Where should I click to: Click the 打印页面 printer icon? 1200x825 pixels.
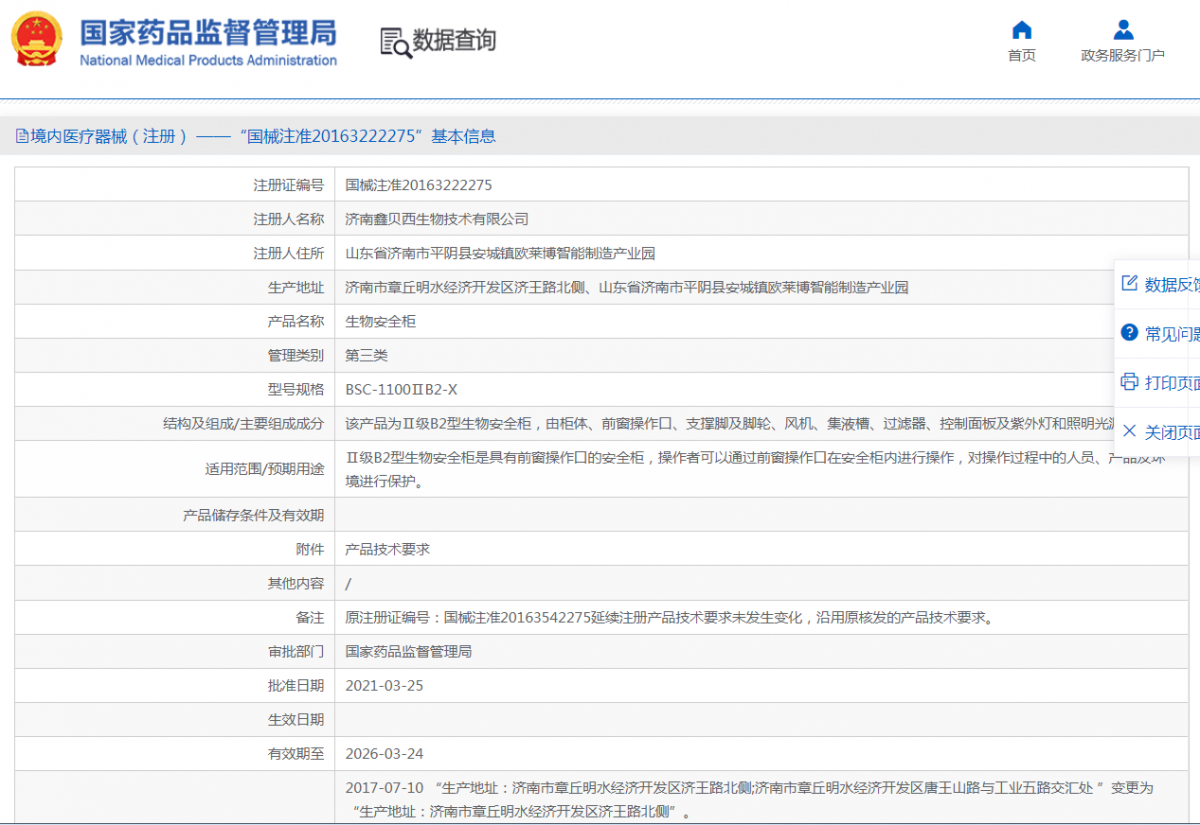pos(1129,382)
